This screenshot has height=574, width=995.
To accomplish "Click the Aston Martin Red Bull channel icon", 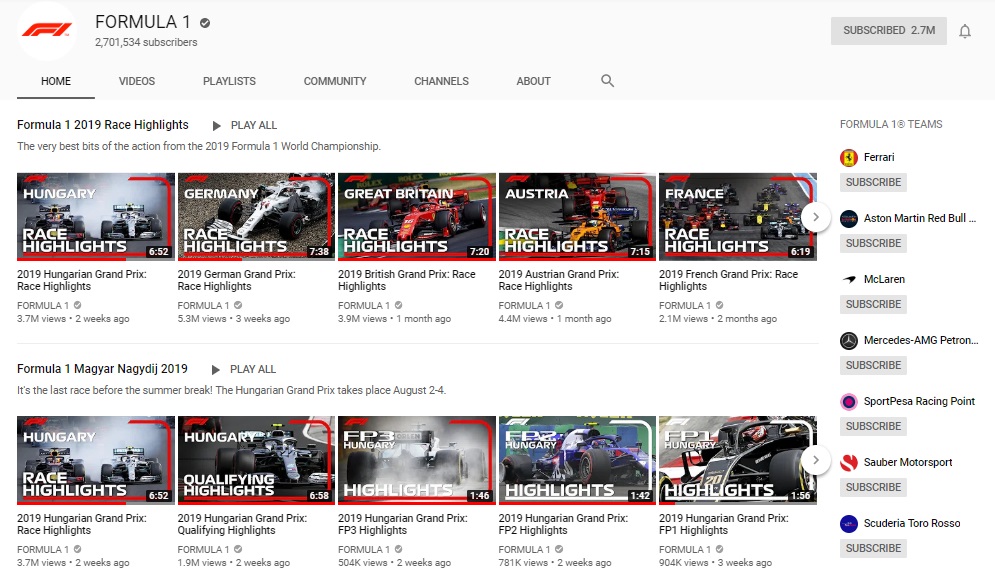I will pyautogui.click(x=849, y=219).
